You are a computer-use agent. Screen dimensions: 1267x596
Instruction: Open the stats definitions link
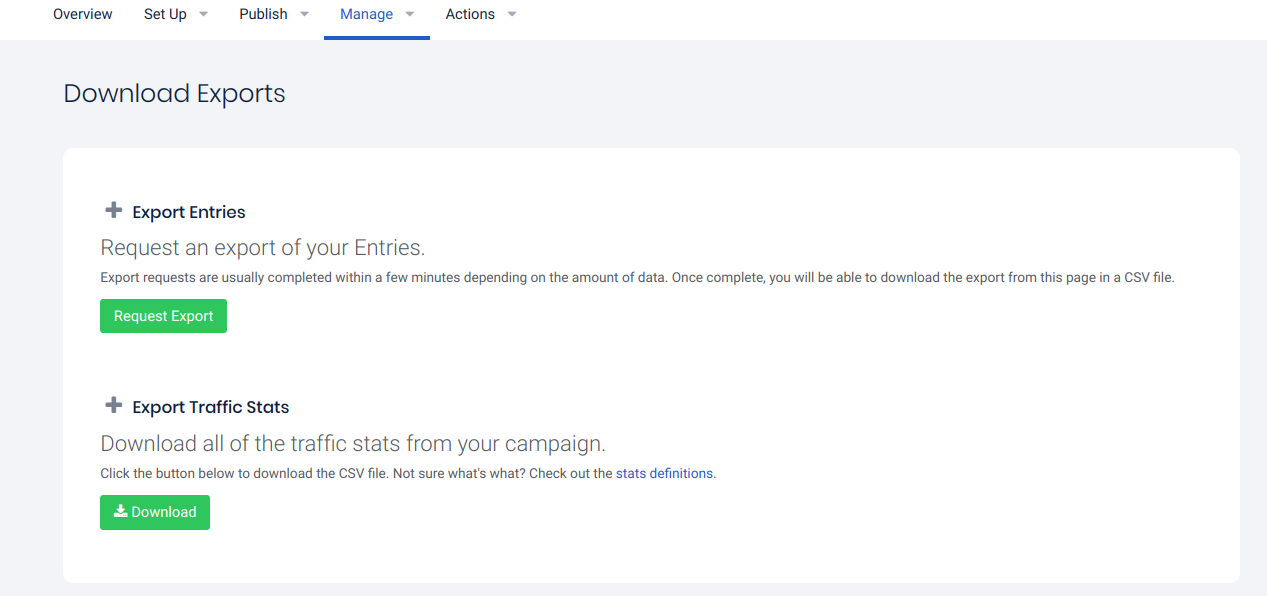click(x=664, y=473)
